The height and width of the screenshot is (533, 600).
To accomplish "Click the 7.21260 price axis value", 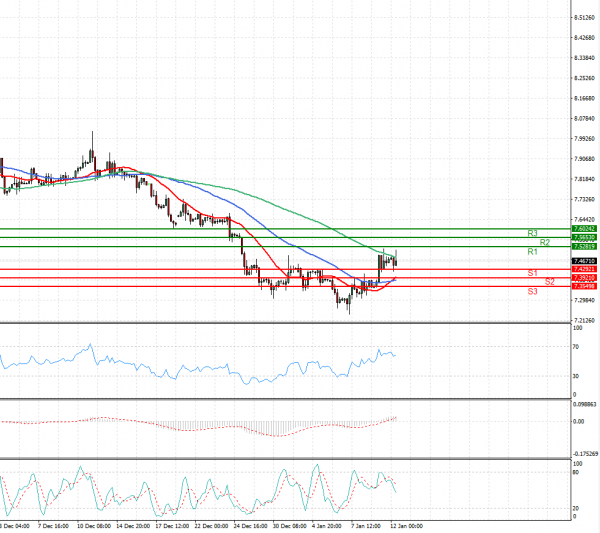I will 585,321.
